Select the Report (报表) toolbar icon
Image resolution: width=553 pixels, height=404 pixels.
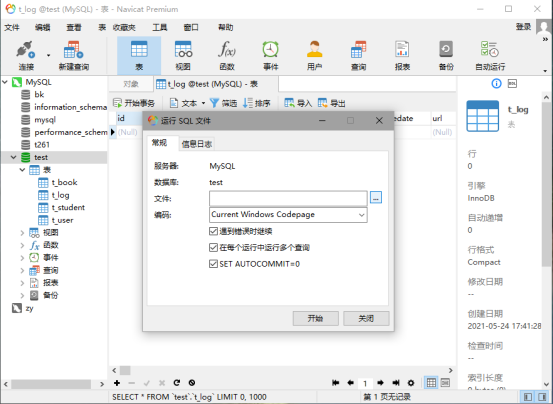coord(402,56)
